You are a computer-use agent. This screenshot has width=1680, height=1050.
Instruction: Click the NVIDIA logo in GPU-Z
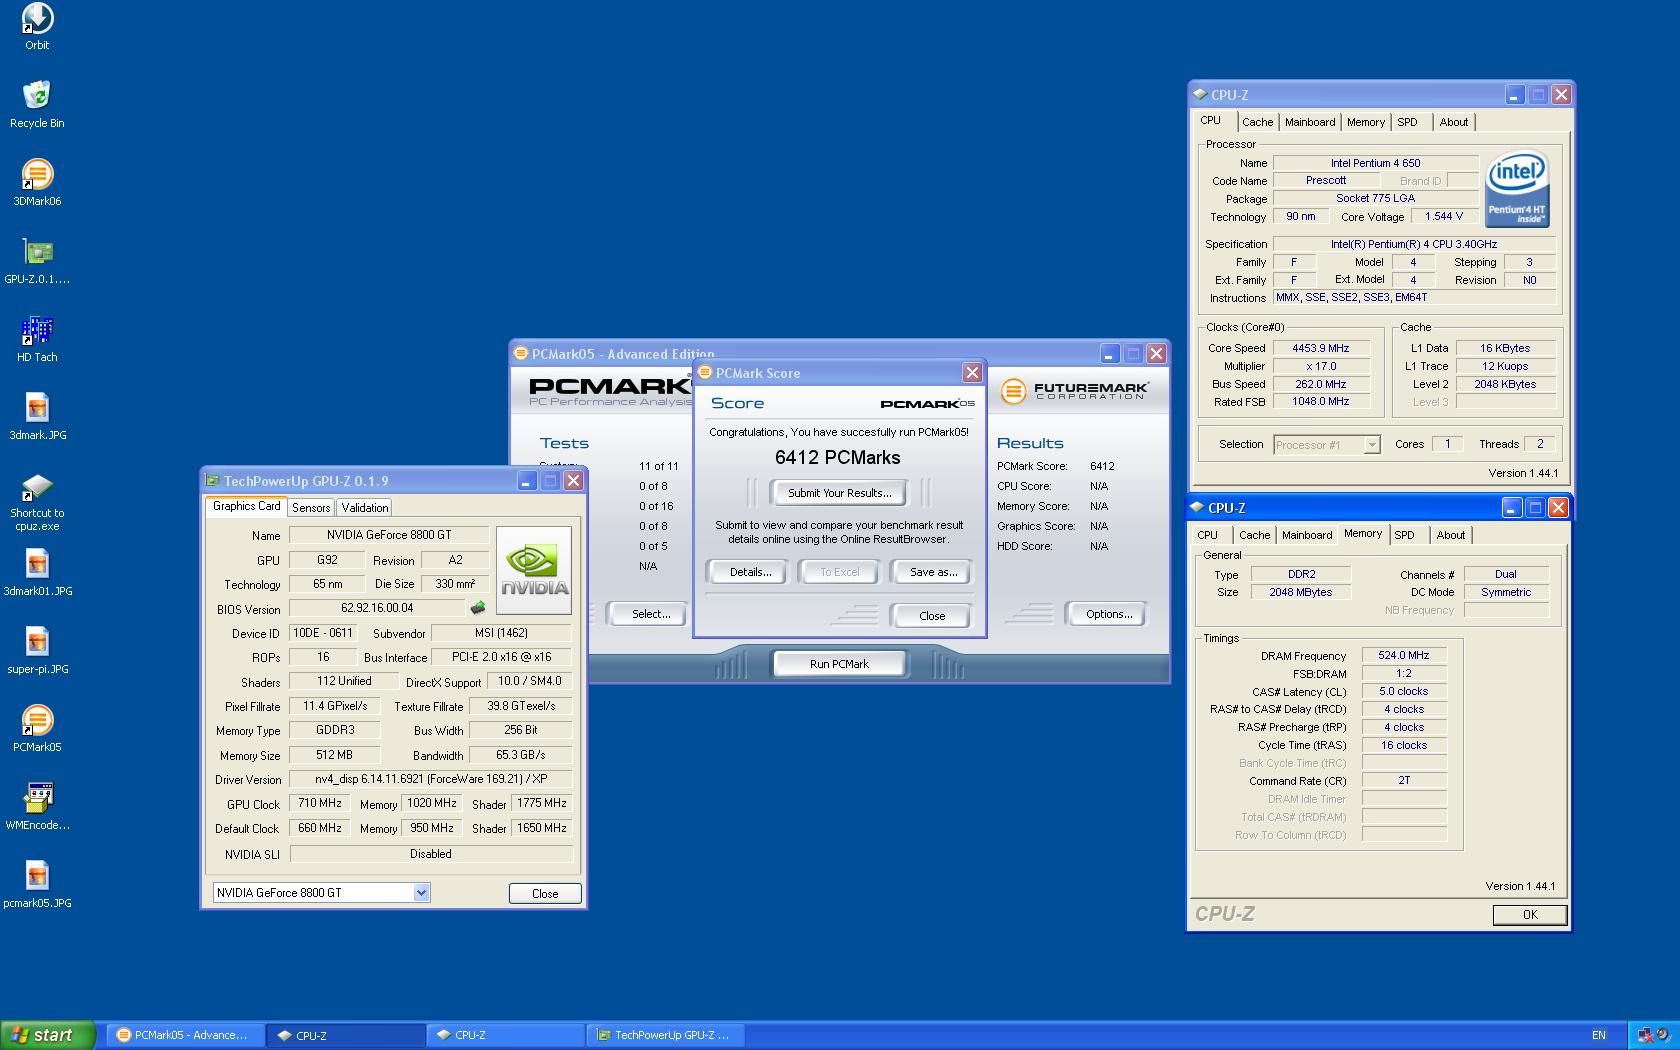point(534,570)
